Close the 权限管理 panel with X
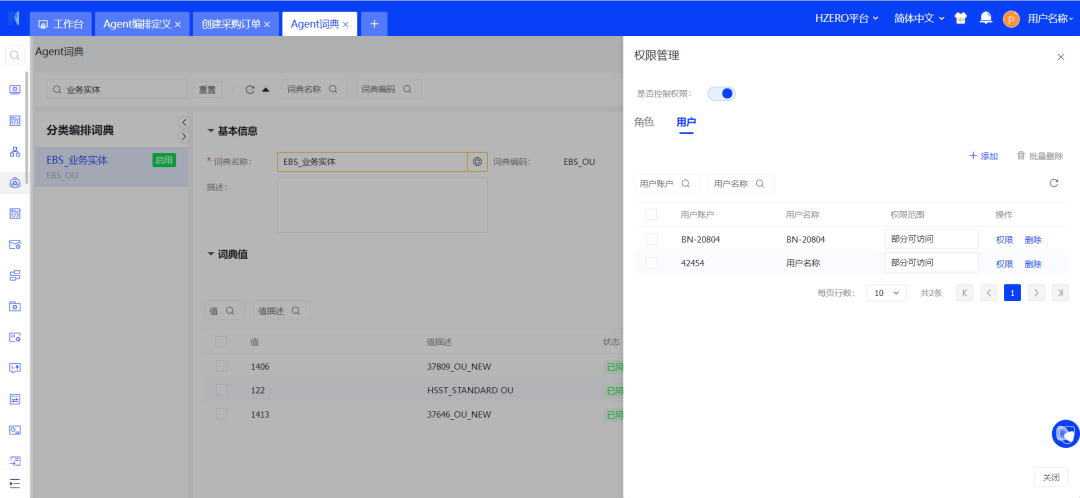This screenshot has height=498, width=1080. point(1061,57)
